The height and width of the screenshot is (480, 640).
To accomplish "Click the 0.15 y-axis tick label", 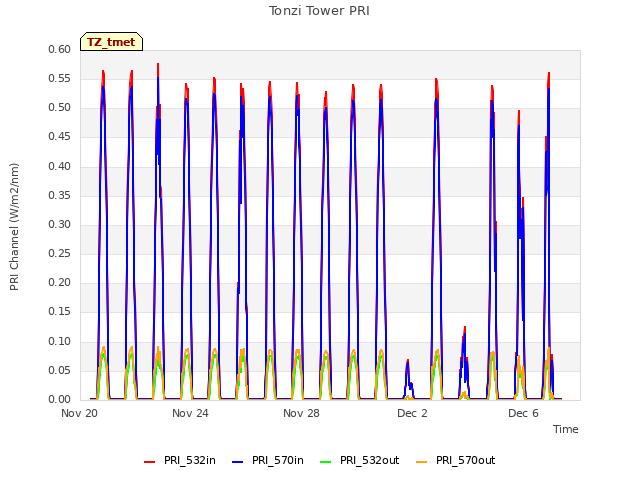I will (x=60, y=312).
